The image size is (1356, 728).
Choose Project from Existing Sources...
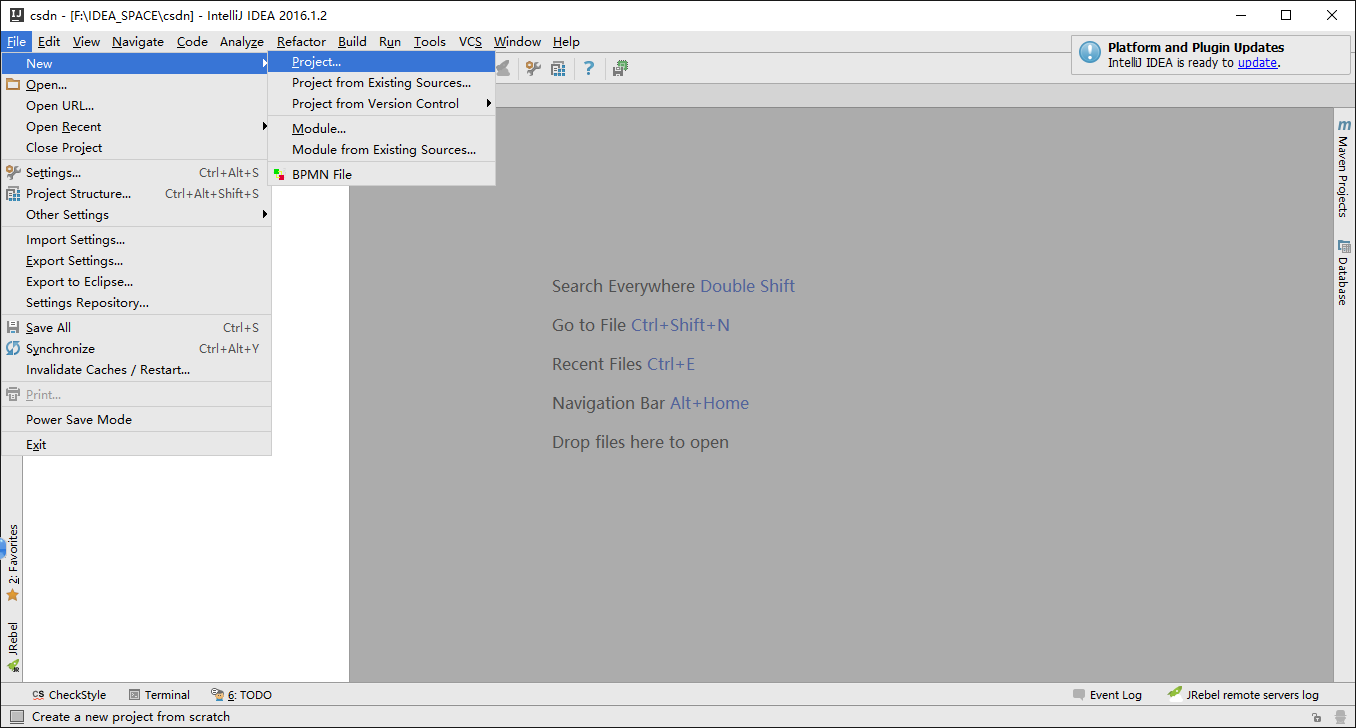(381, 83)
